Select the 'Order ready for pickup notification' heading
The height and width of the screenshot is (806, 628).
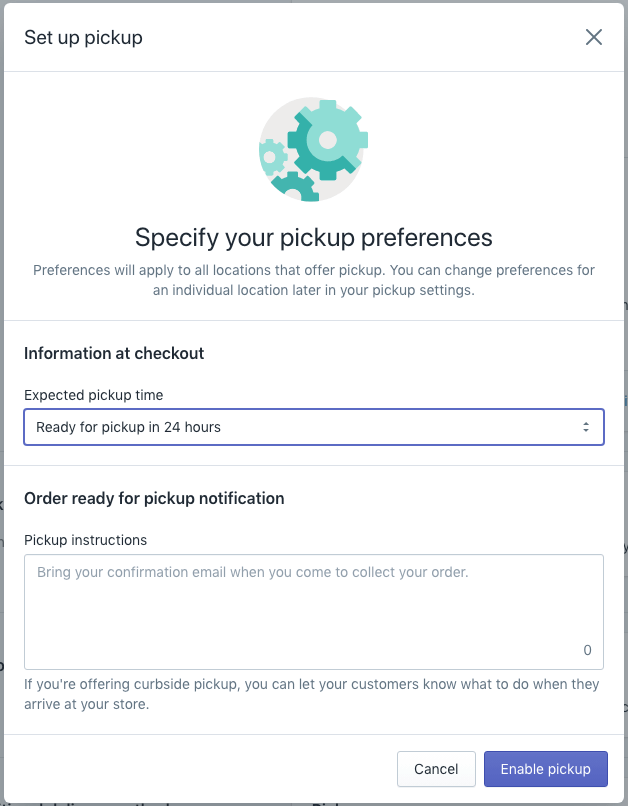click(x=154, y=498)
